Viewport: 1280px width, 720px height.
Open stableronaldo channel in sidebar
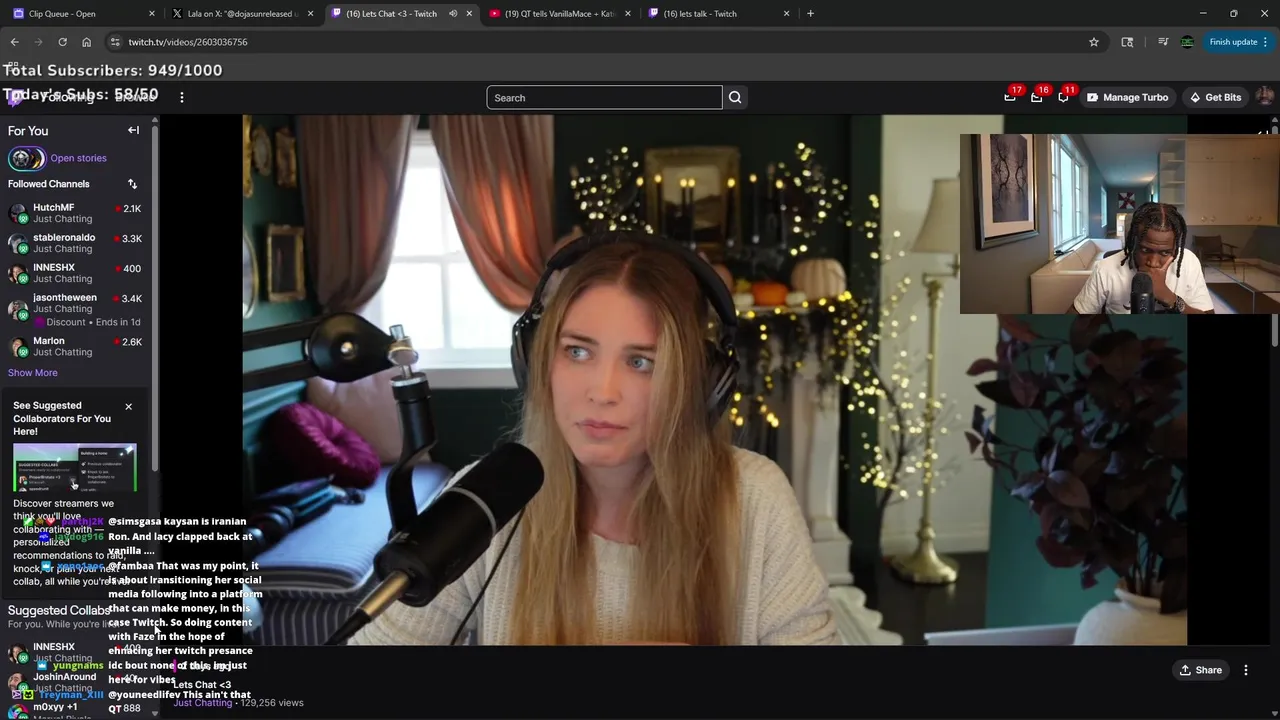[76, 243]
